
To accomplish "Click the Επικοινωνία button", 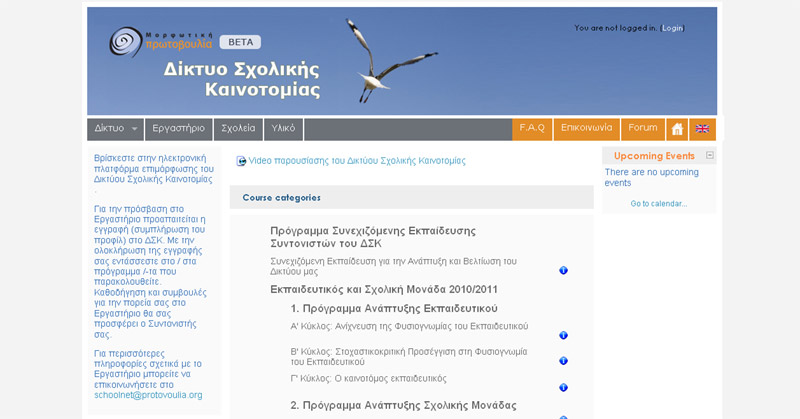I will click(x=586, y=129).
